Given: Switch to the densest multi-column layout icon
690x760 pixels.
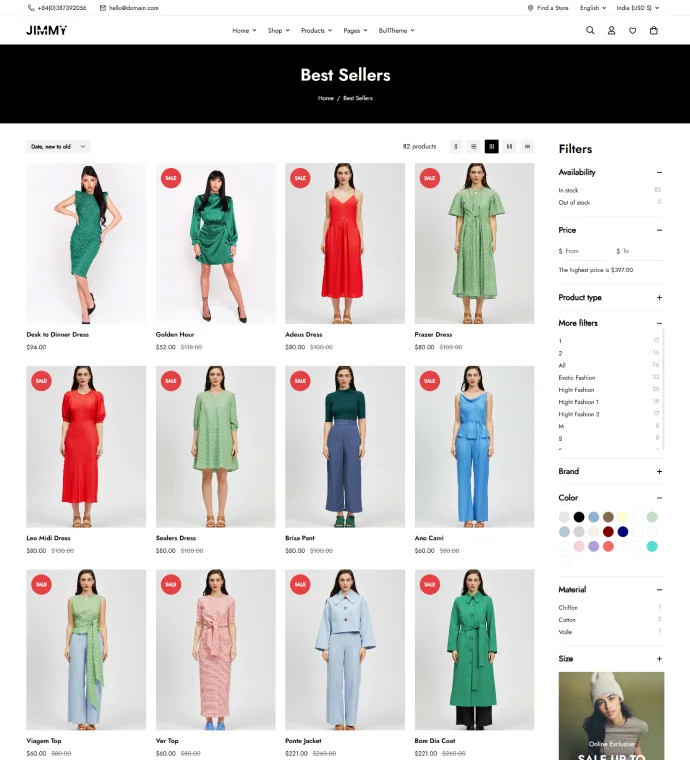Looking at the screenshot, I should [527, 146].
